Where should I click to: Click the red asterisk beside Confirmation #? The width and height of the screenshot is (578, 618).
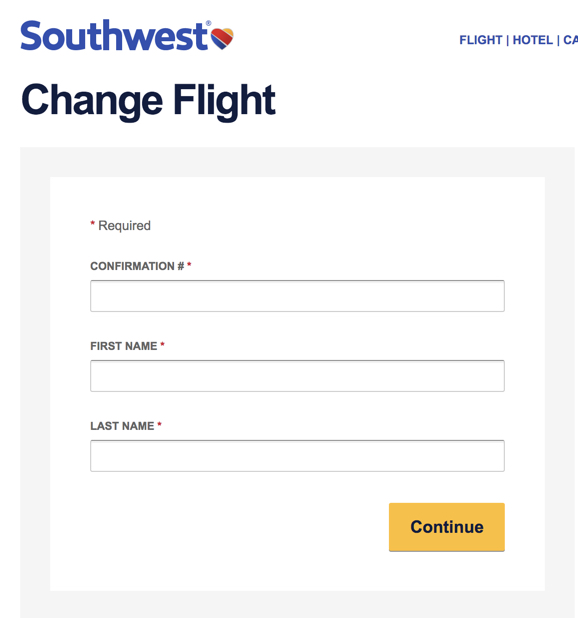click(189, 264)
